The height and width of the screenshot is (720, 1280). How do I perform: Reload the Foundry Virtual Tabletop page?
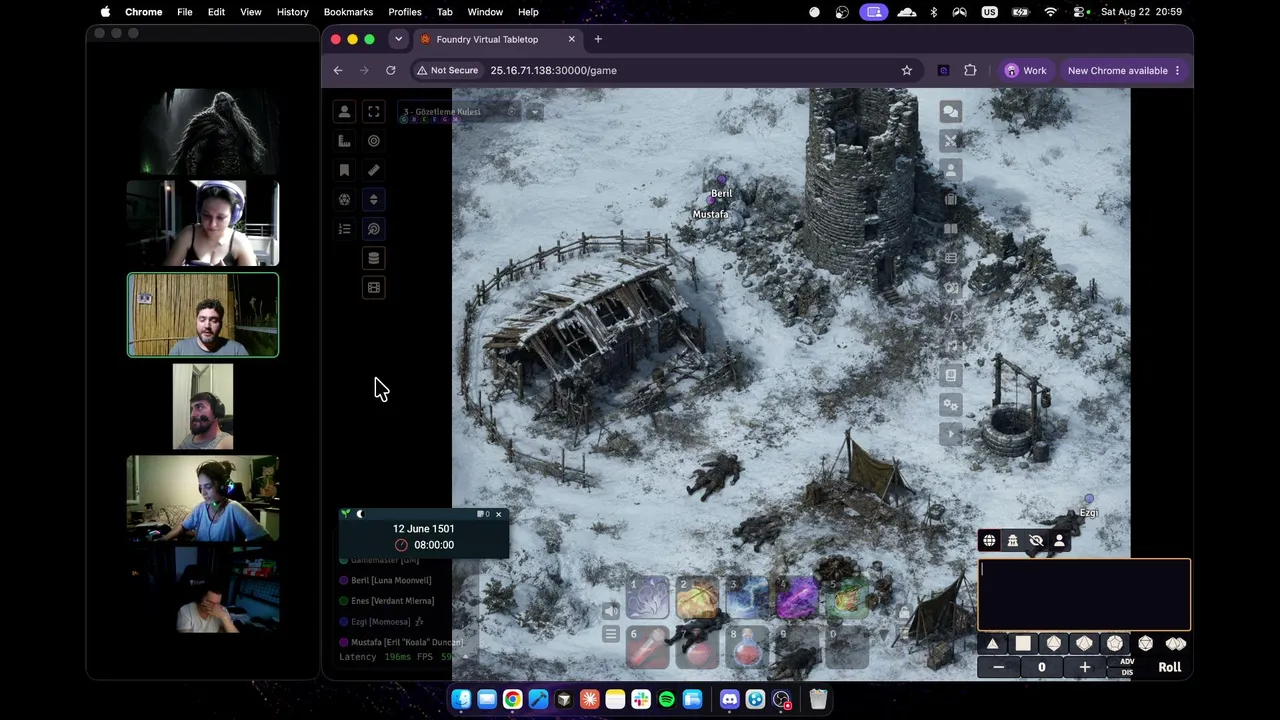[x=391, y=70]
